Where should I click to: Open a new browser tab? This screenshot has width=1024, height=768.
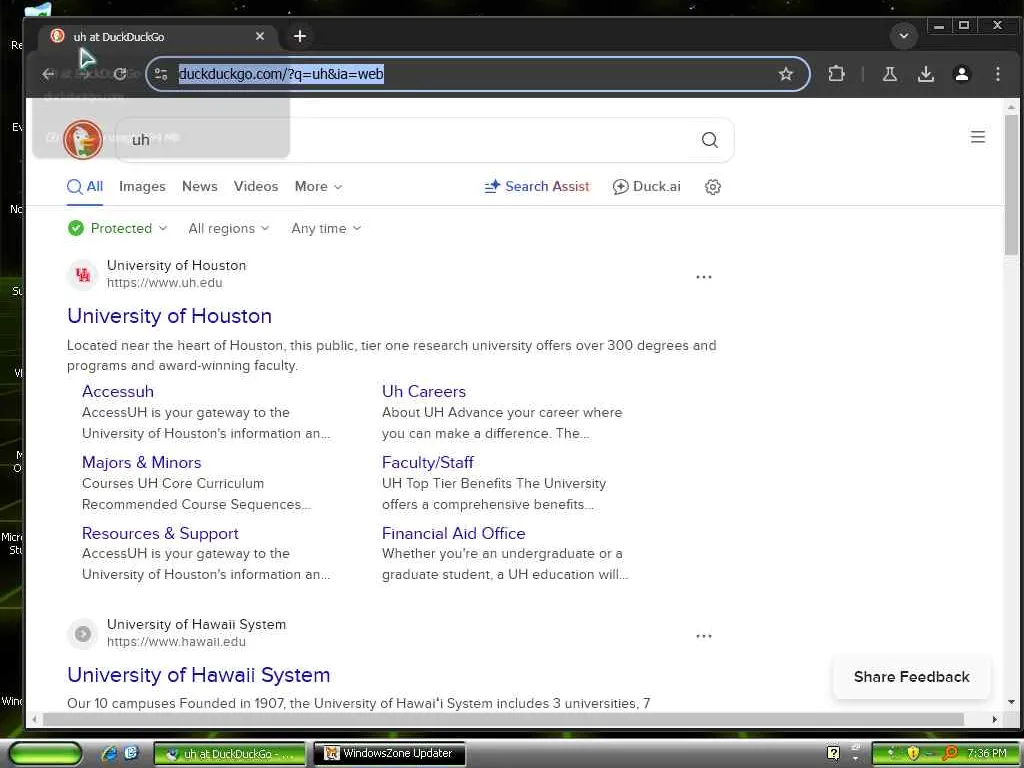pos(300,37)
